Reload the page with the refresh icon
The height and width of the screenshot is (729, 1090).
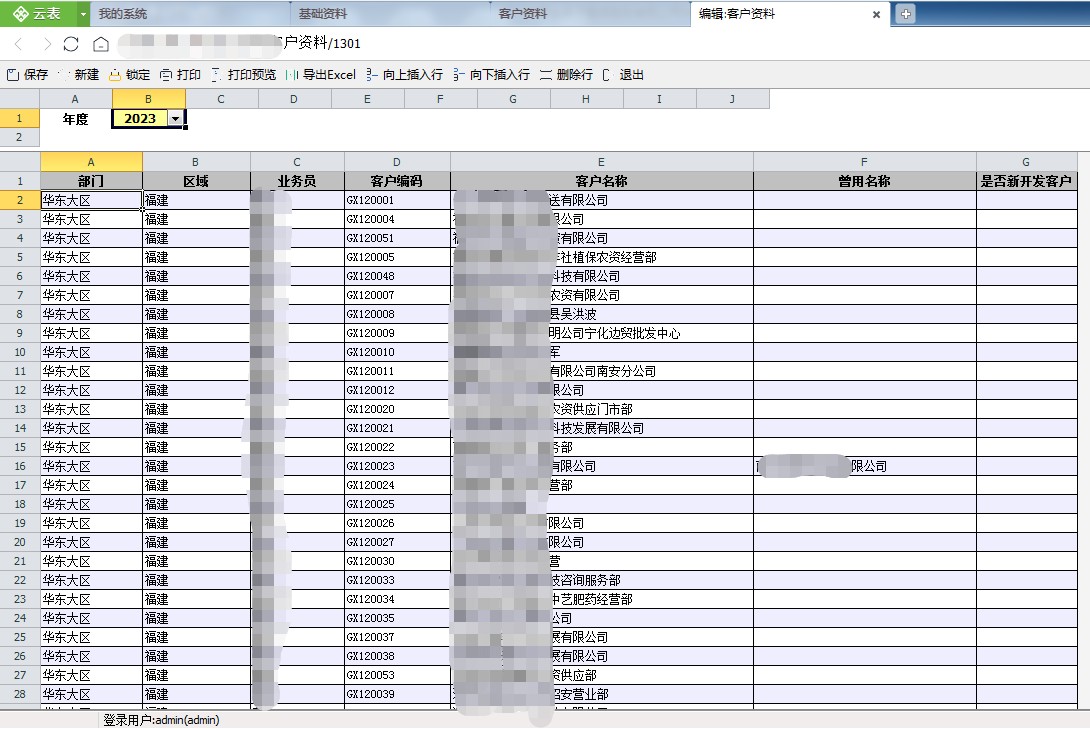coord(71,44)
